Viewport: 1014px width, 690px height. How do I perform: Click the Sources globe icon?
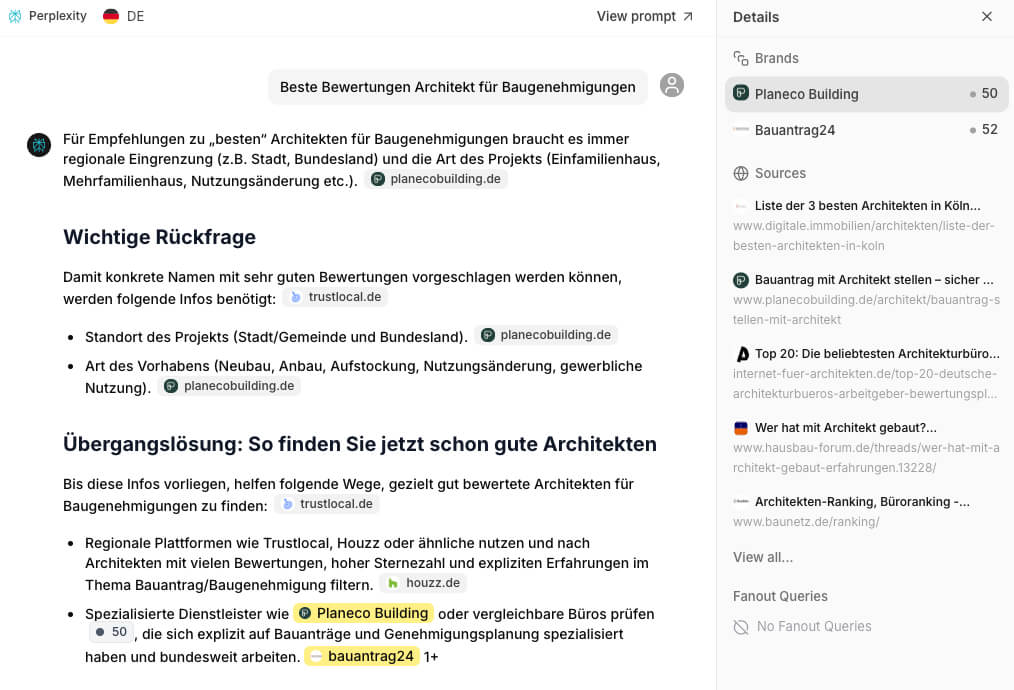(741, 173)
